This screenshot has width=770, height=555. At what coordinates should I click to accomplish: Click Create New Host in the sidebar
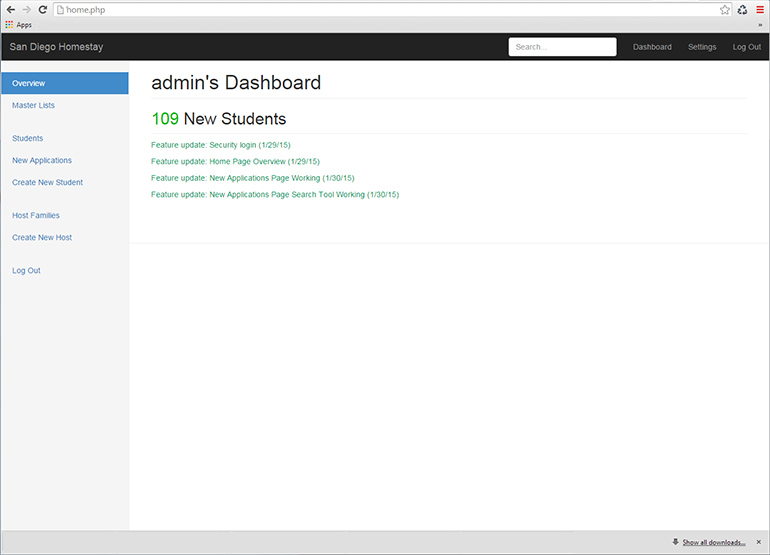(42, 237)
